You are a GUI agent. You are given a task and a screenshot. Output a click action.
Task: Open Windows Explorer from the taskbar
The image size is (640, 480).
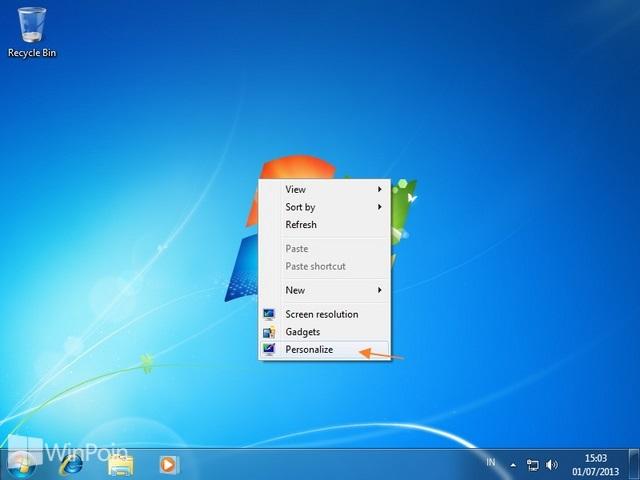coord(121,465)
